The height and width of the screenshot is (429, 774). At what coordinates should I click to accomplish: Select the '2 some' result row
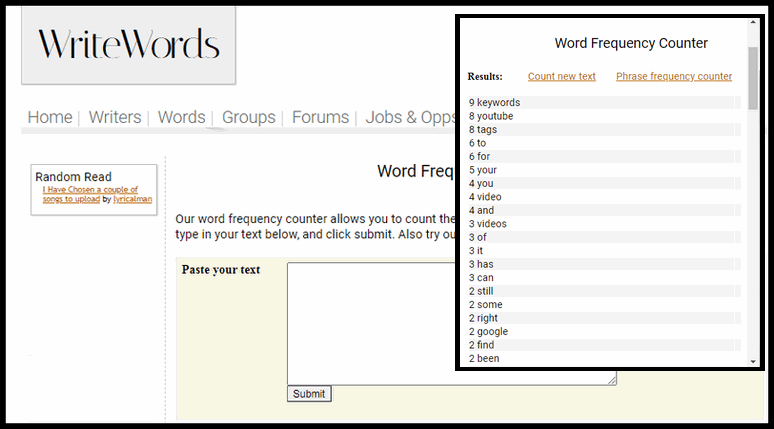click(604, 305)
